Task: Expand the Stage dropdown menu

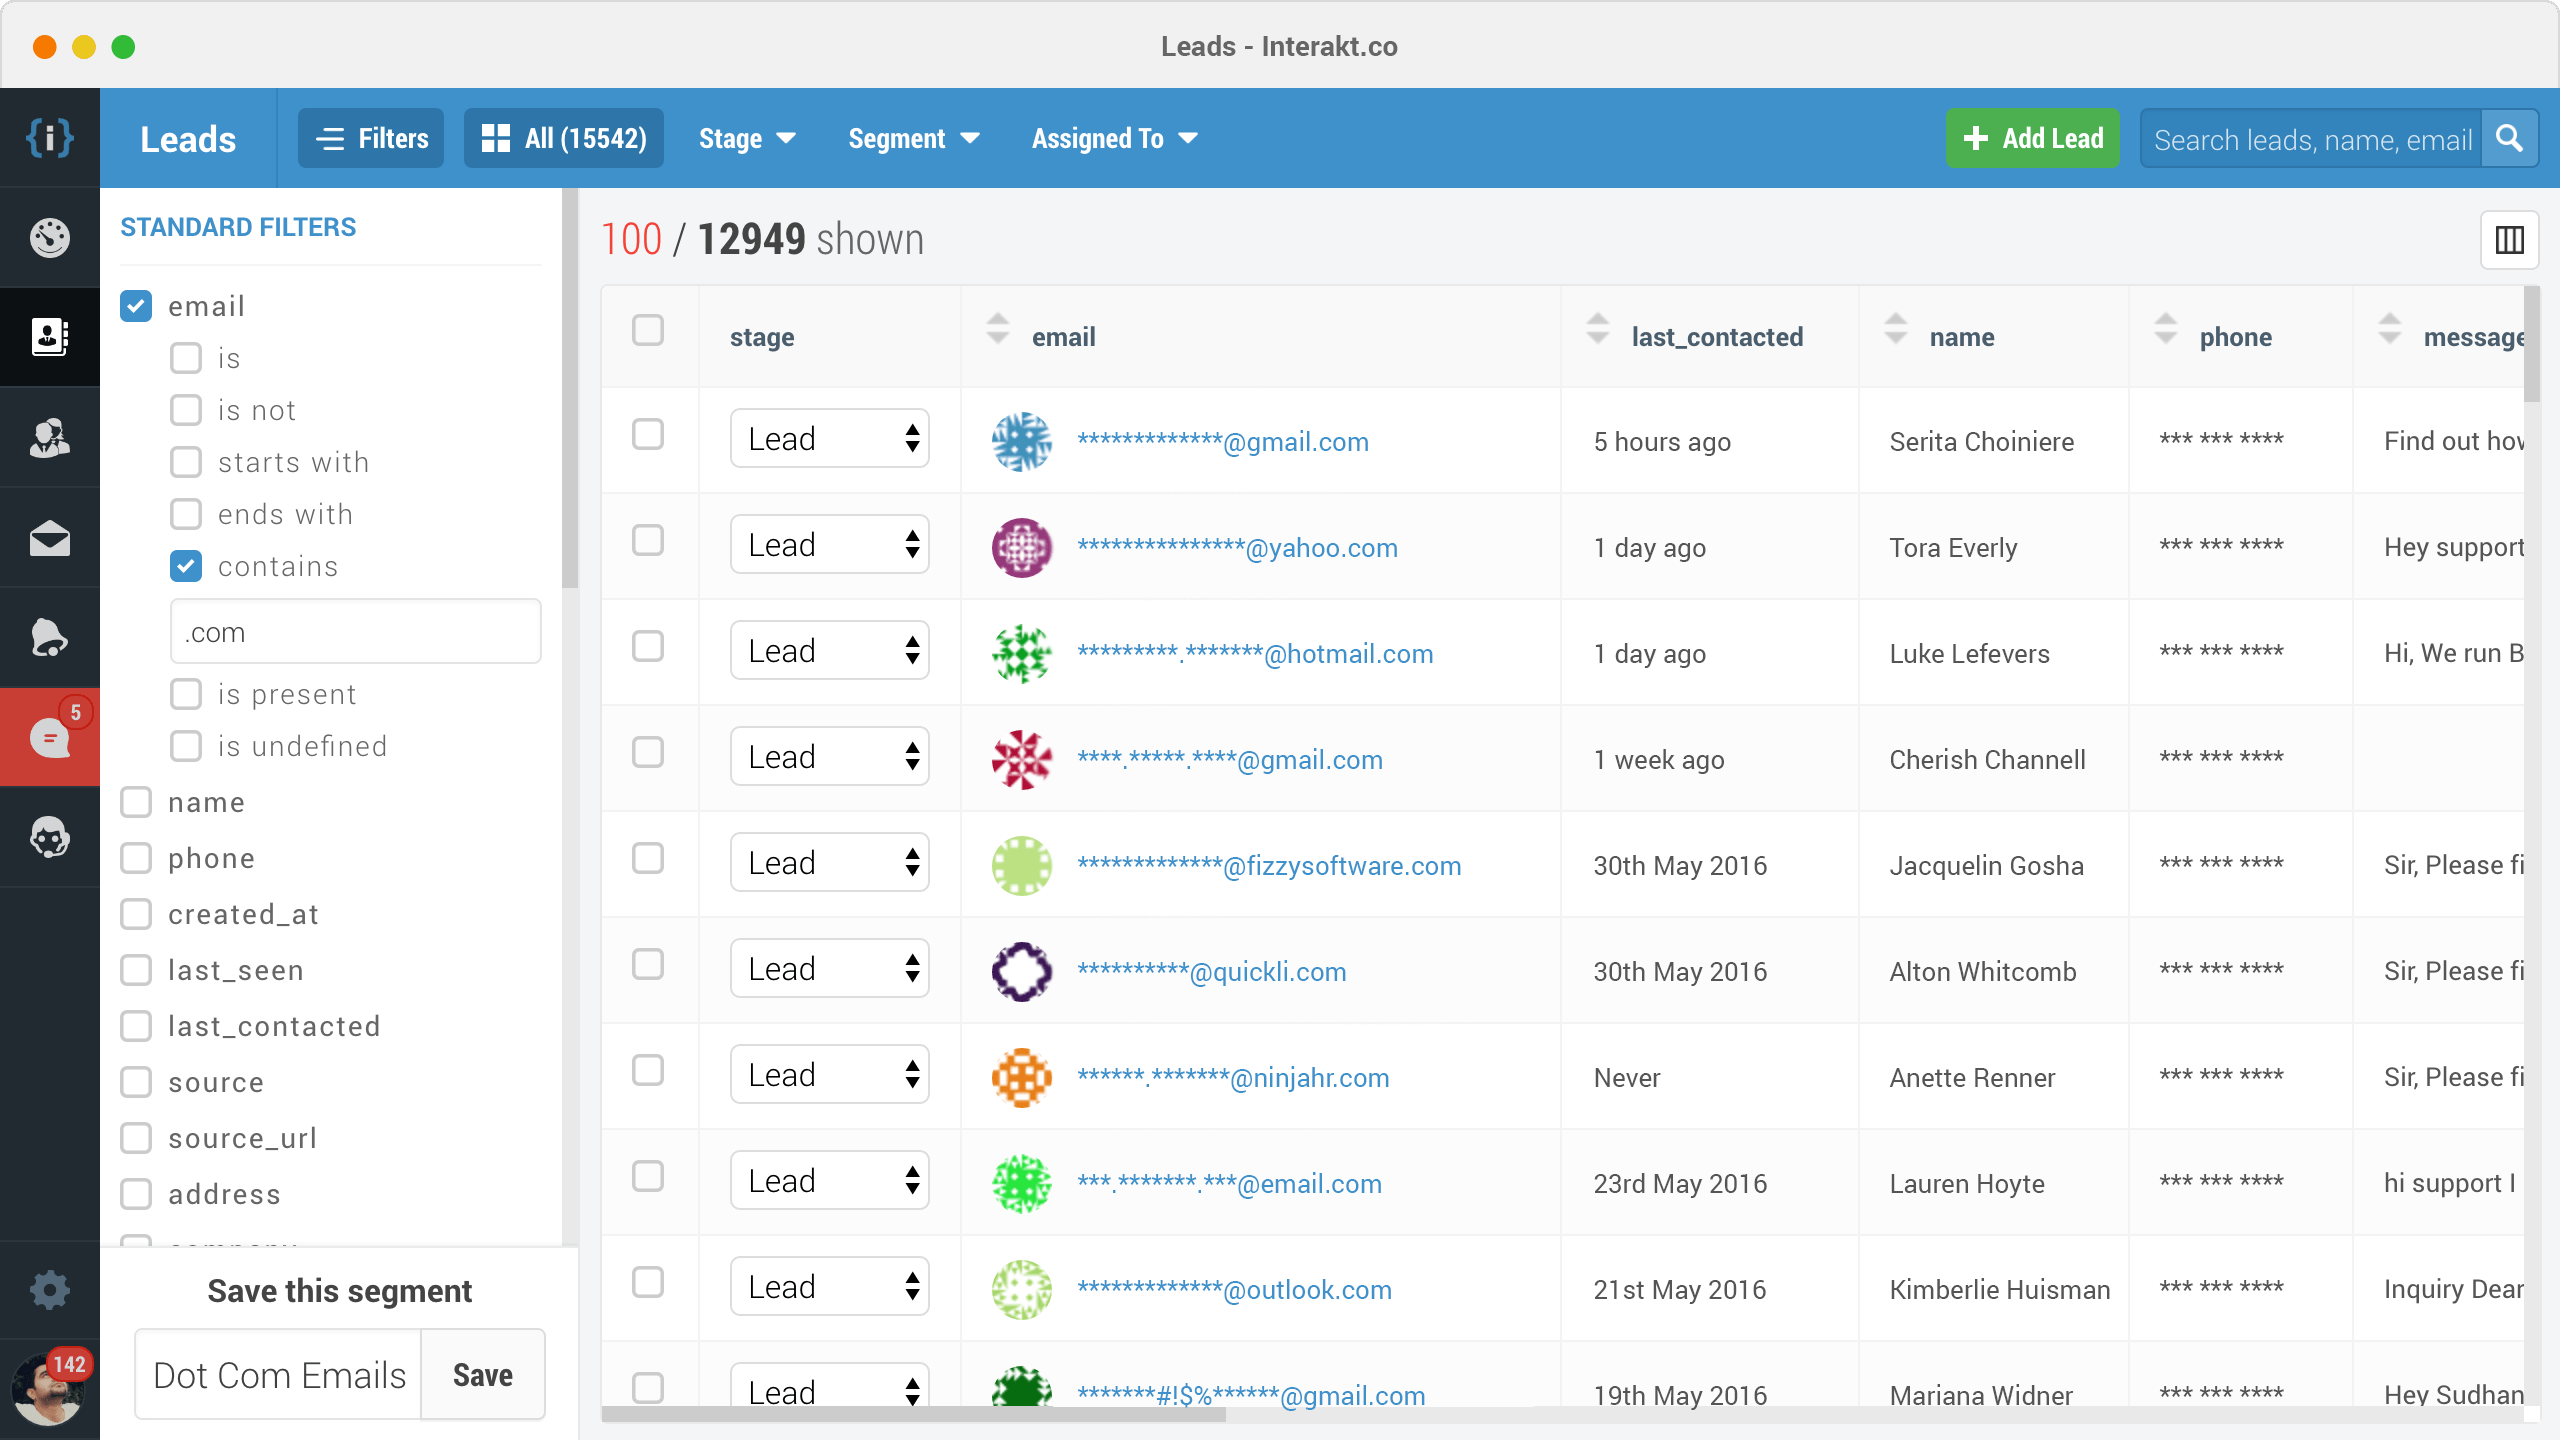Action: [747, 138]
